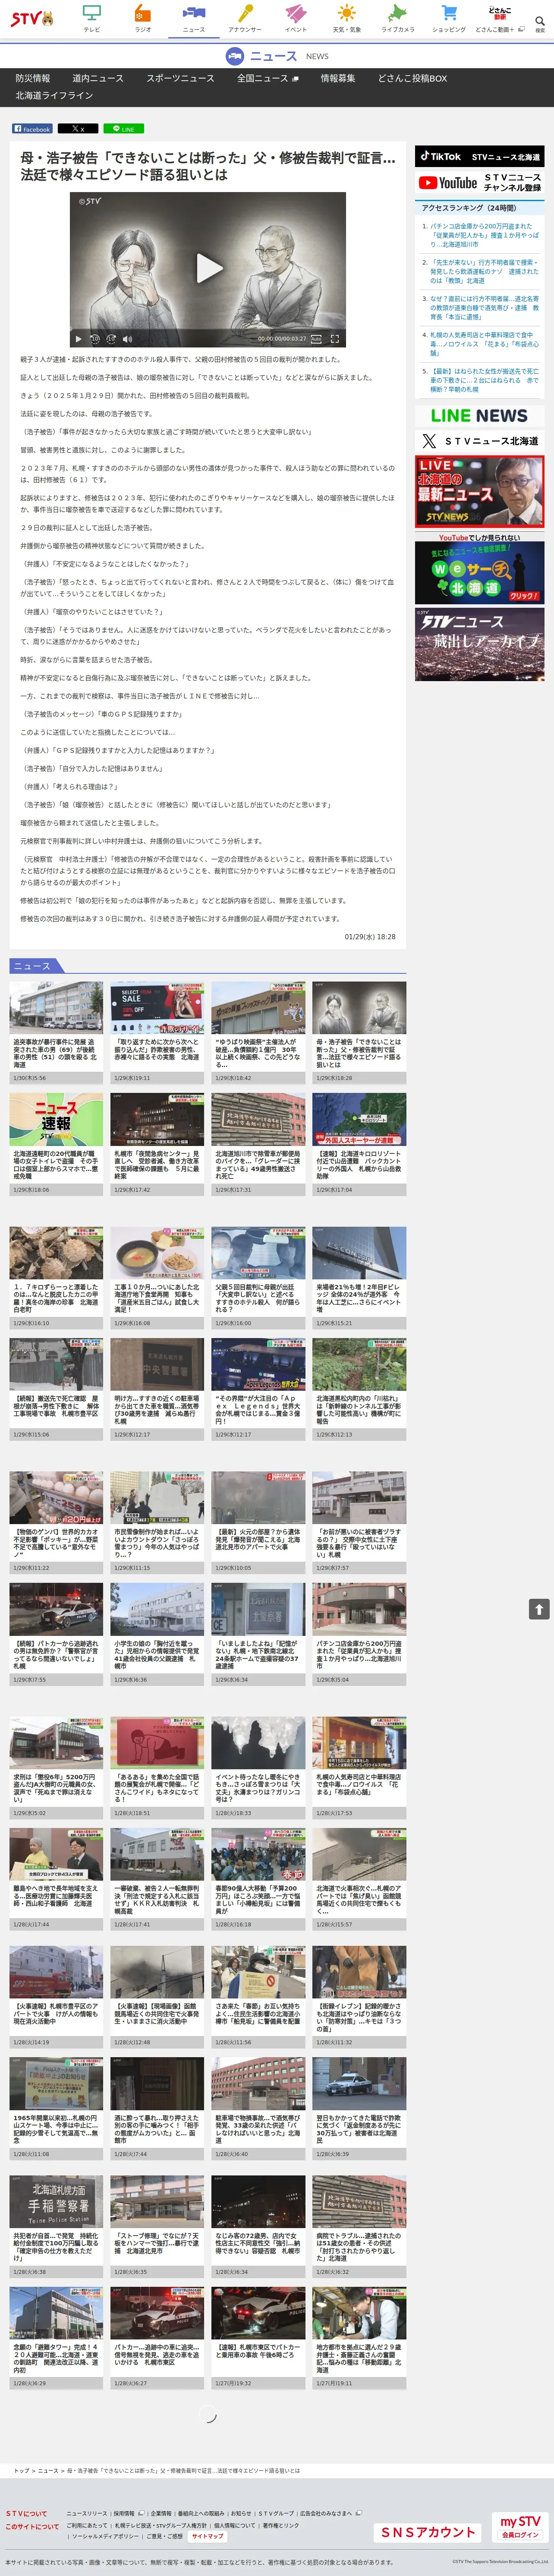The height and width of the screenshot is (2576, 554).
Task: Open the SNSアカウント footer button
Action: [x=428, y=2532]
